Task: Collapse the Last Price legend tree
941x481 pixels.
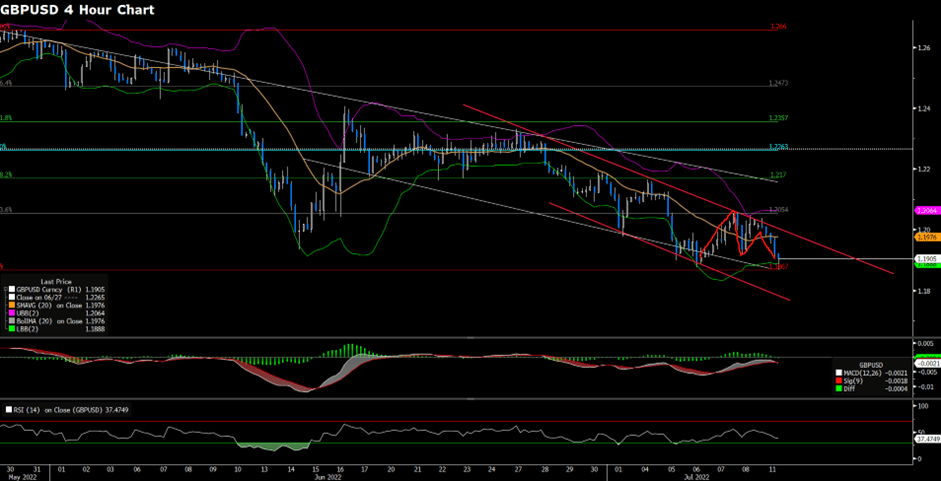Action: coord(3,290)
